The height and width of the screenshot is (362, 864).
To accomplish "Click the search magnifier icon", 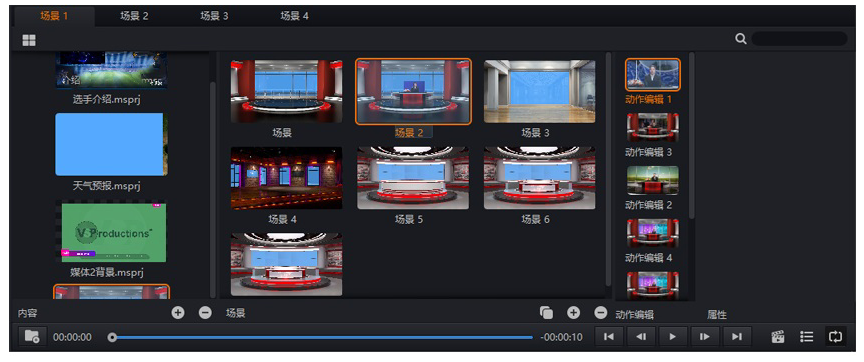I will [741, 39].
